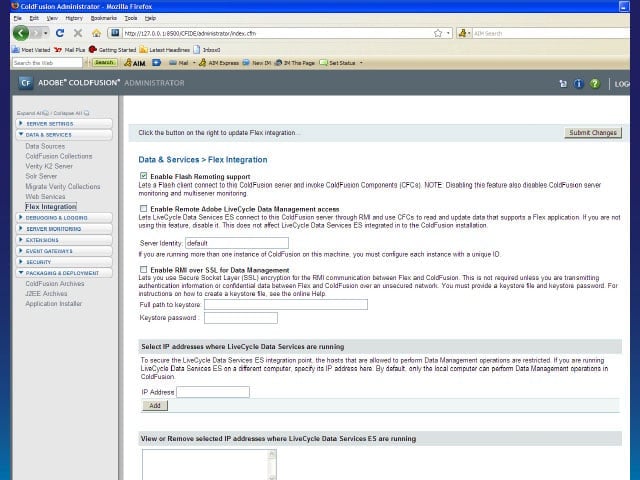Screen dimensions: 640x480
Task: Click the browser Home icon
Action: point(96,33)
